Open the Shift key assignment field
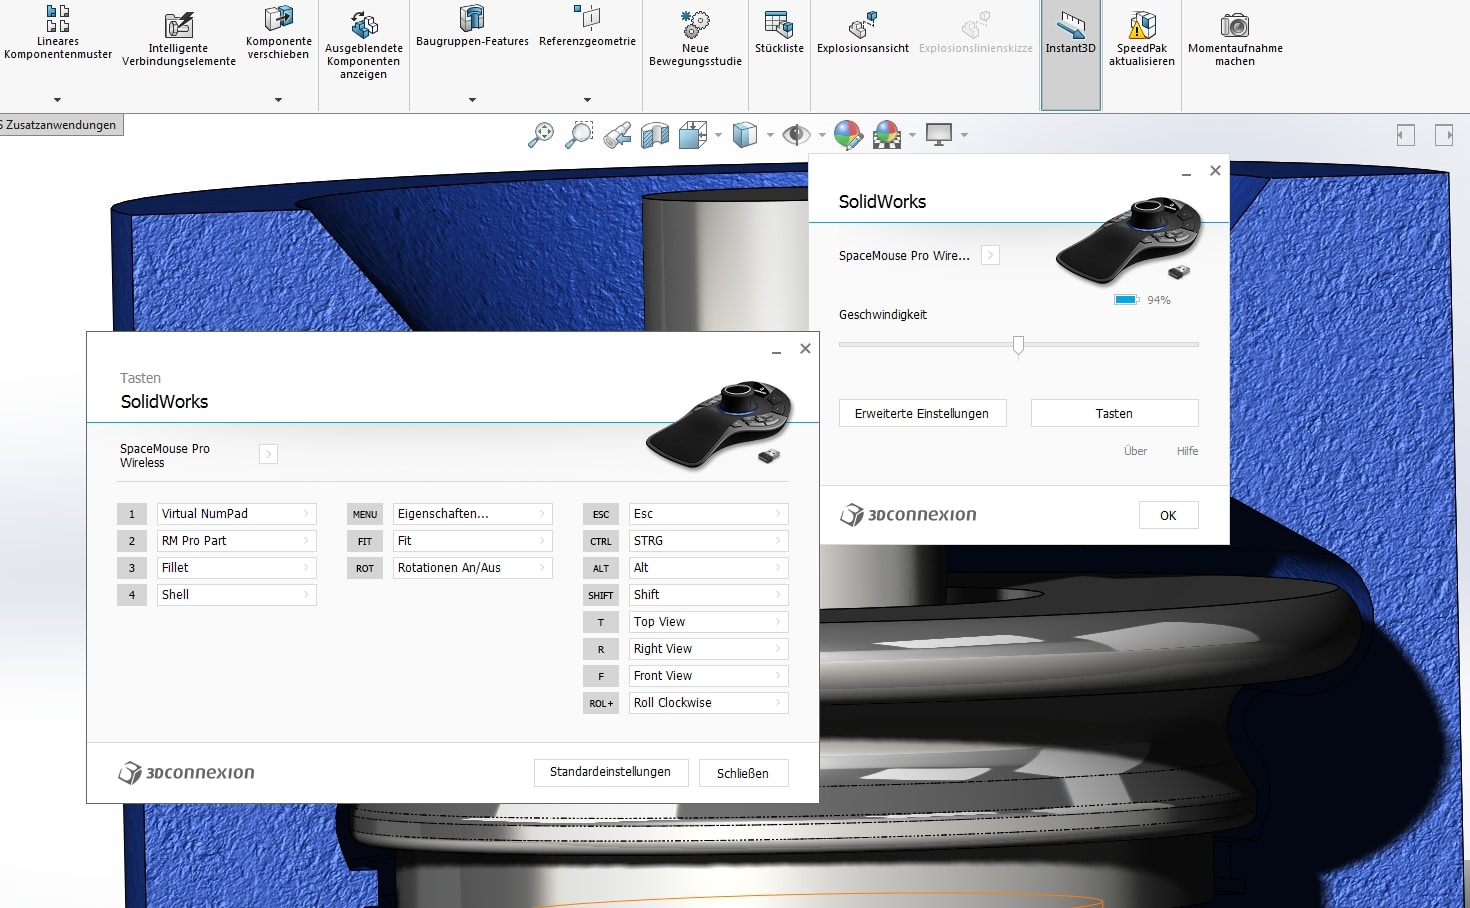This screenshot has width=1470, height=908. [x=709, y=595]
